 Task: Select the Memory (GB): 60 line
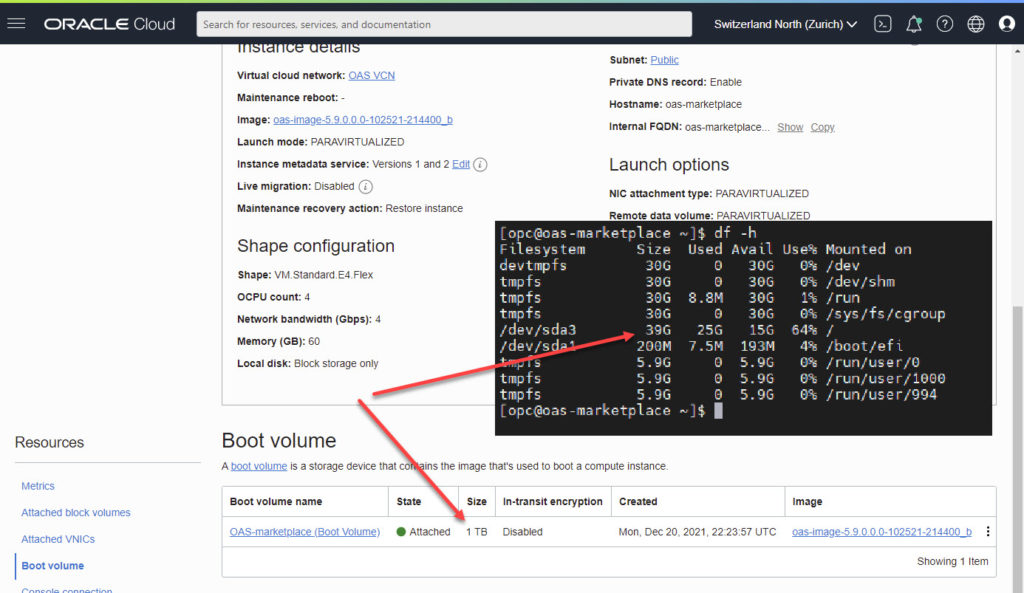click(x=278, y=342)
